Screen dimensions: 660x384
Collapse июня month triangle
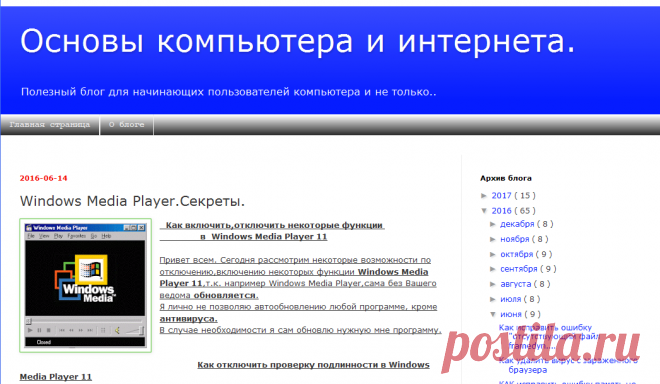(x=493, y=314)
